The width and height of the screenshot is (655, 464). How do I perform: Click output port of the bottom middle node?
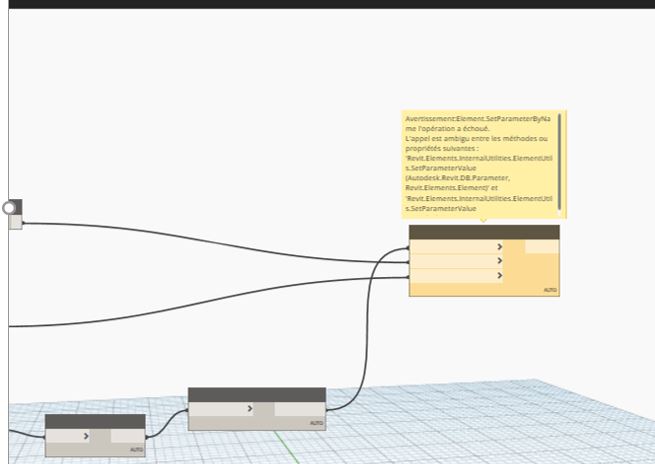pyautogui.click(x=299, y=409)
